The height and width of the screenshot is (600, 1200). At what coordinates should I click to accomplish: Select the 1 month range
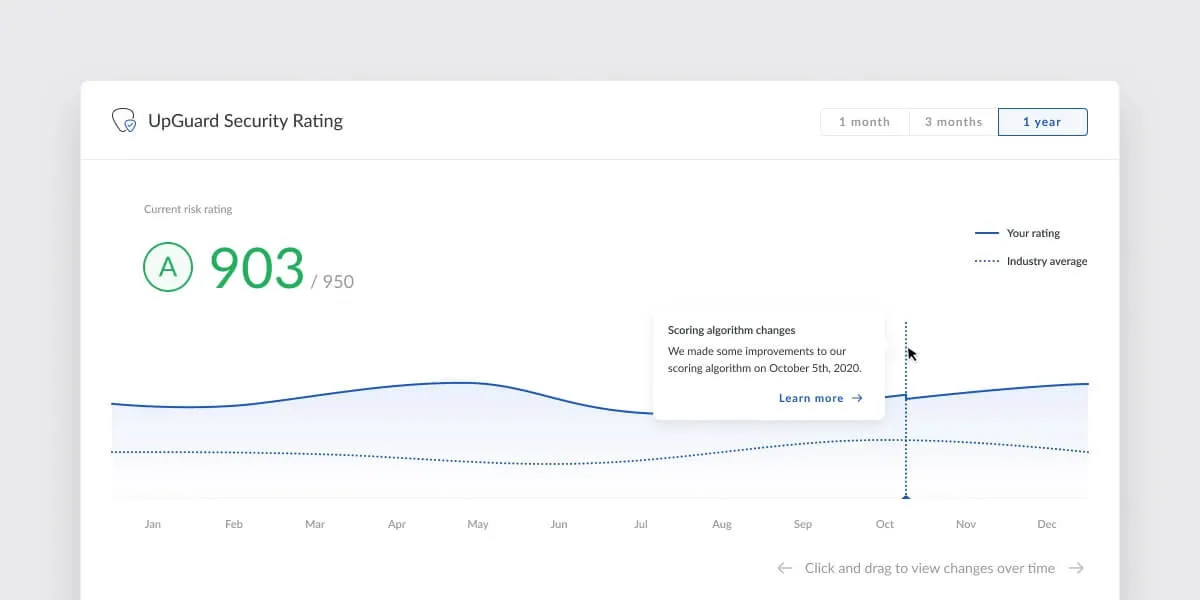(864, 122)
